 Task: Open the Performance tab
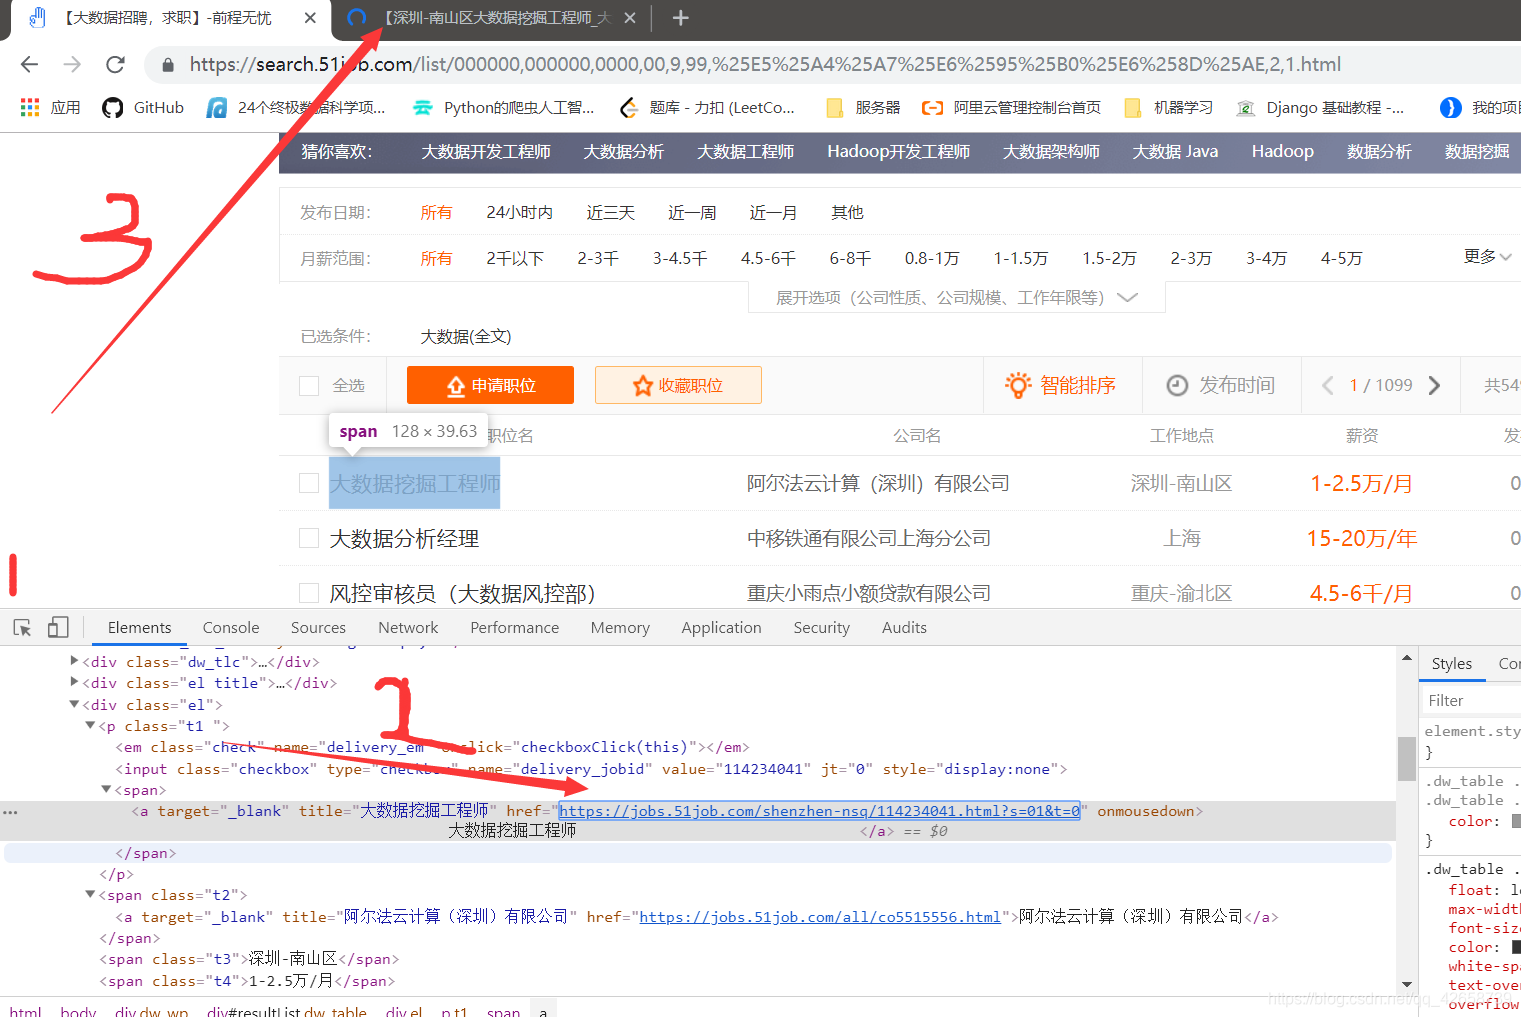tap(514, 627)
